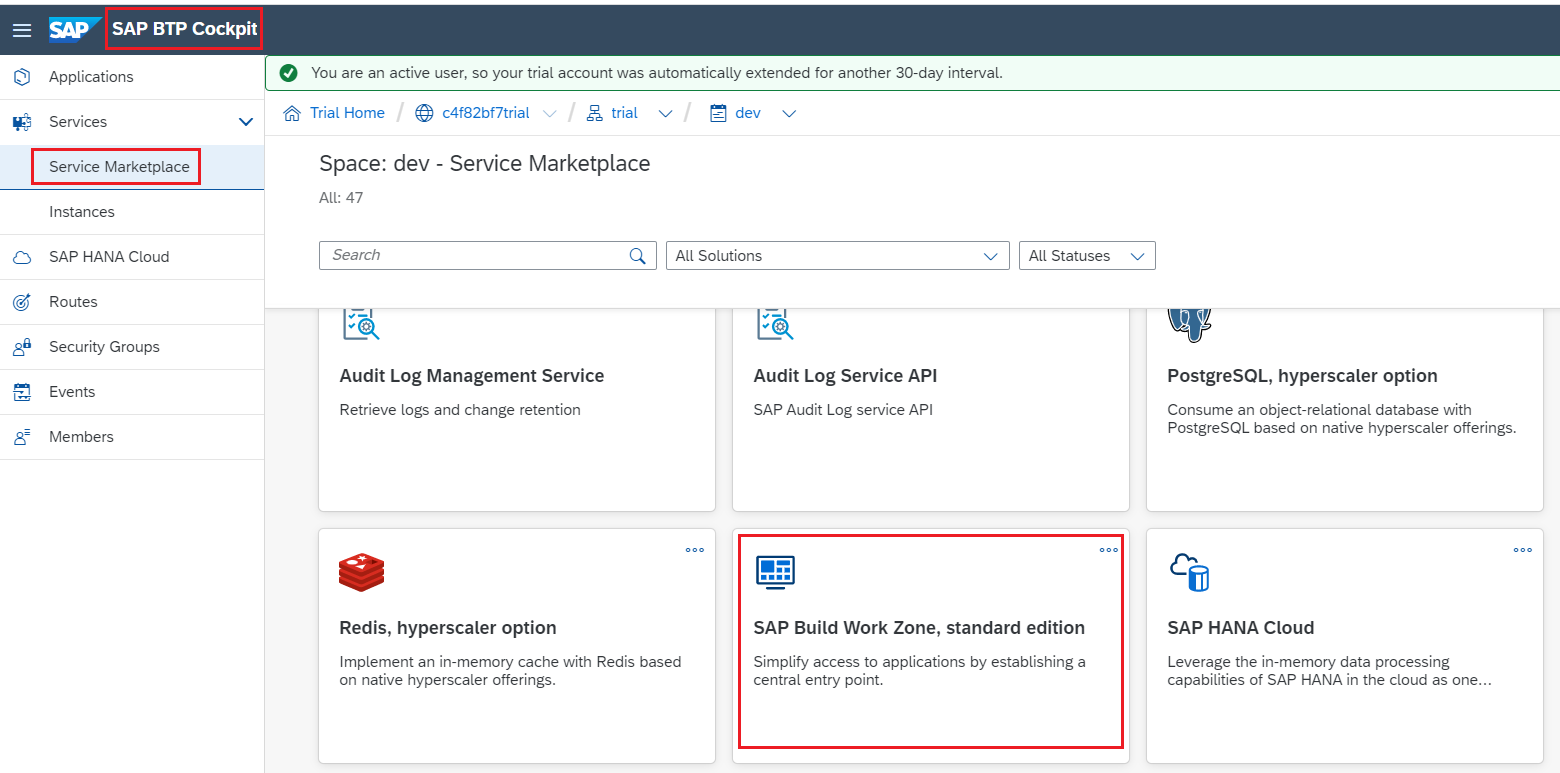Screen dimensions: 1560x773
Task: Click the globe icon beside c4f82bf7trial
Action: pos(424,113)
